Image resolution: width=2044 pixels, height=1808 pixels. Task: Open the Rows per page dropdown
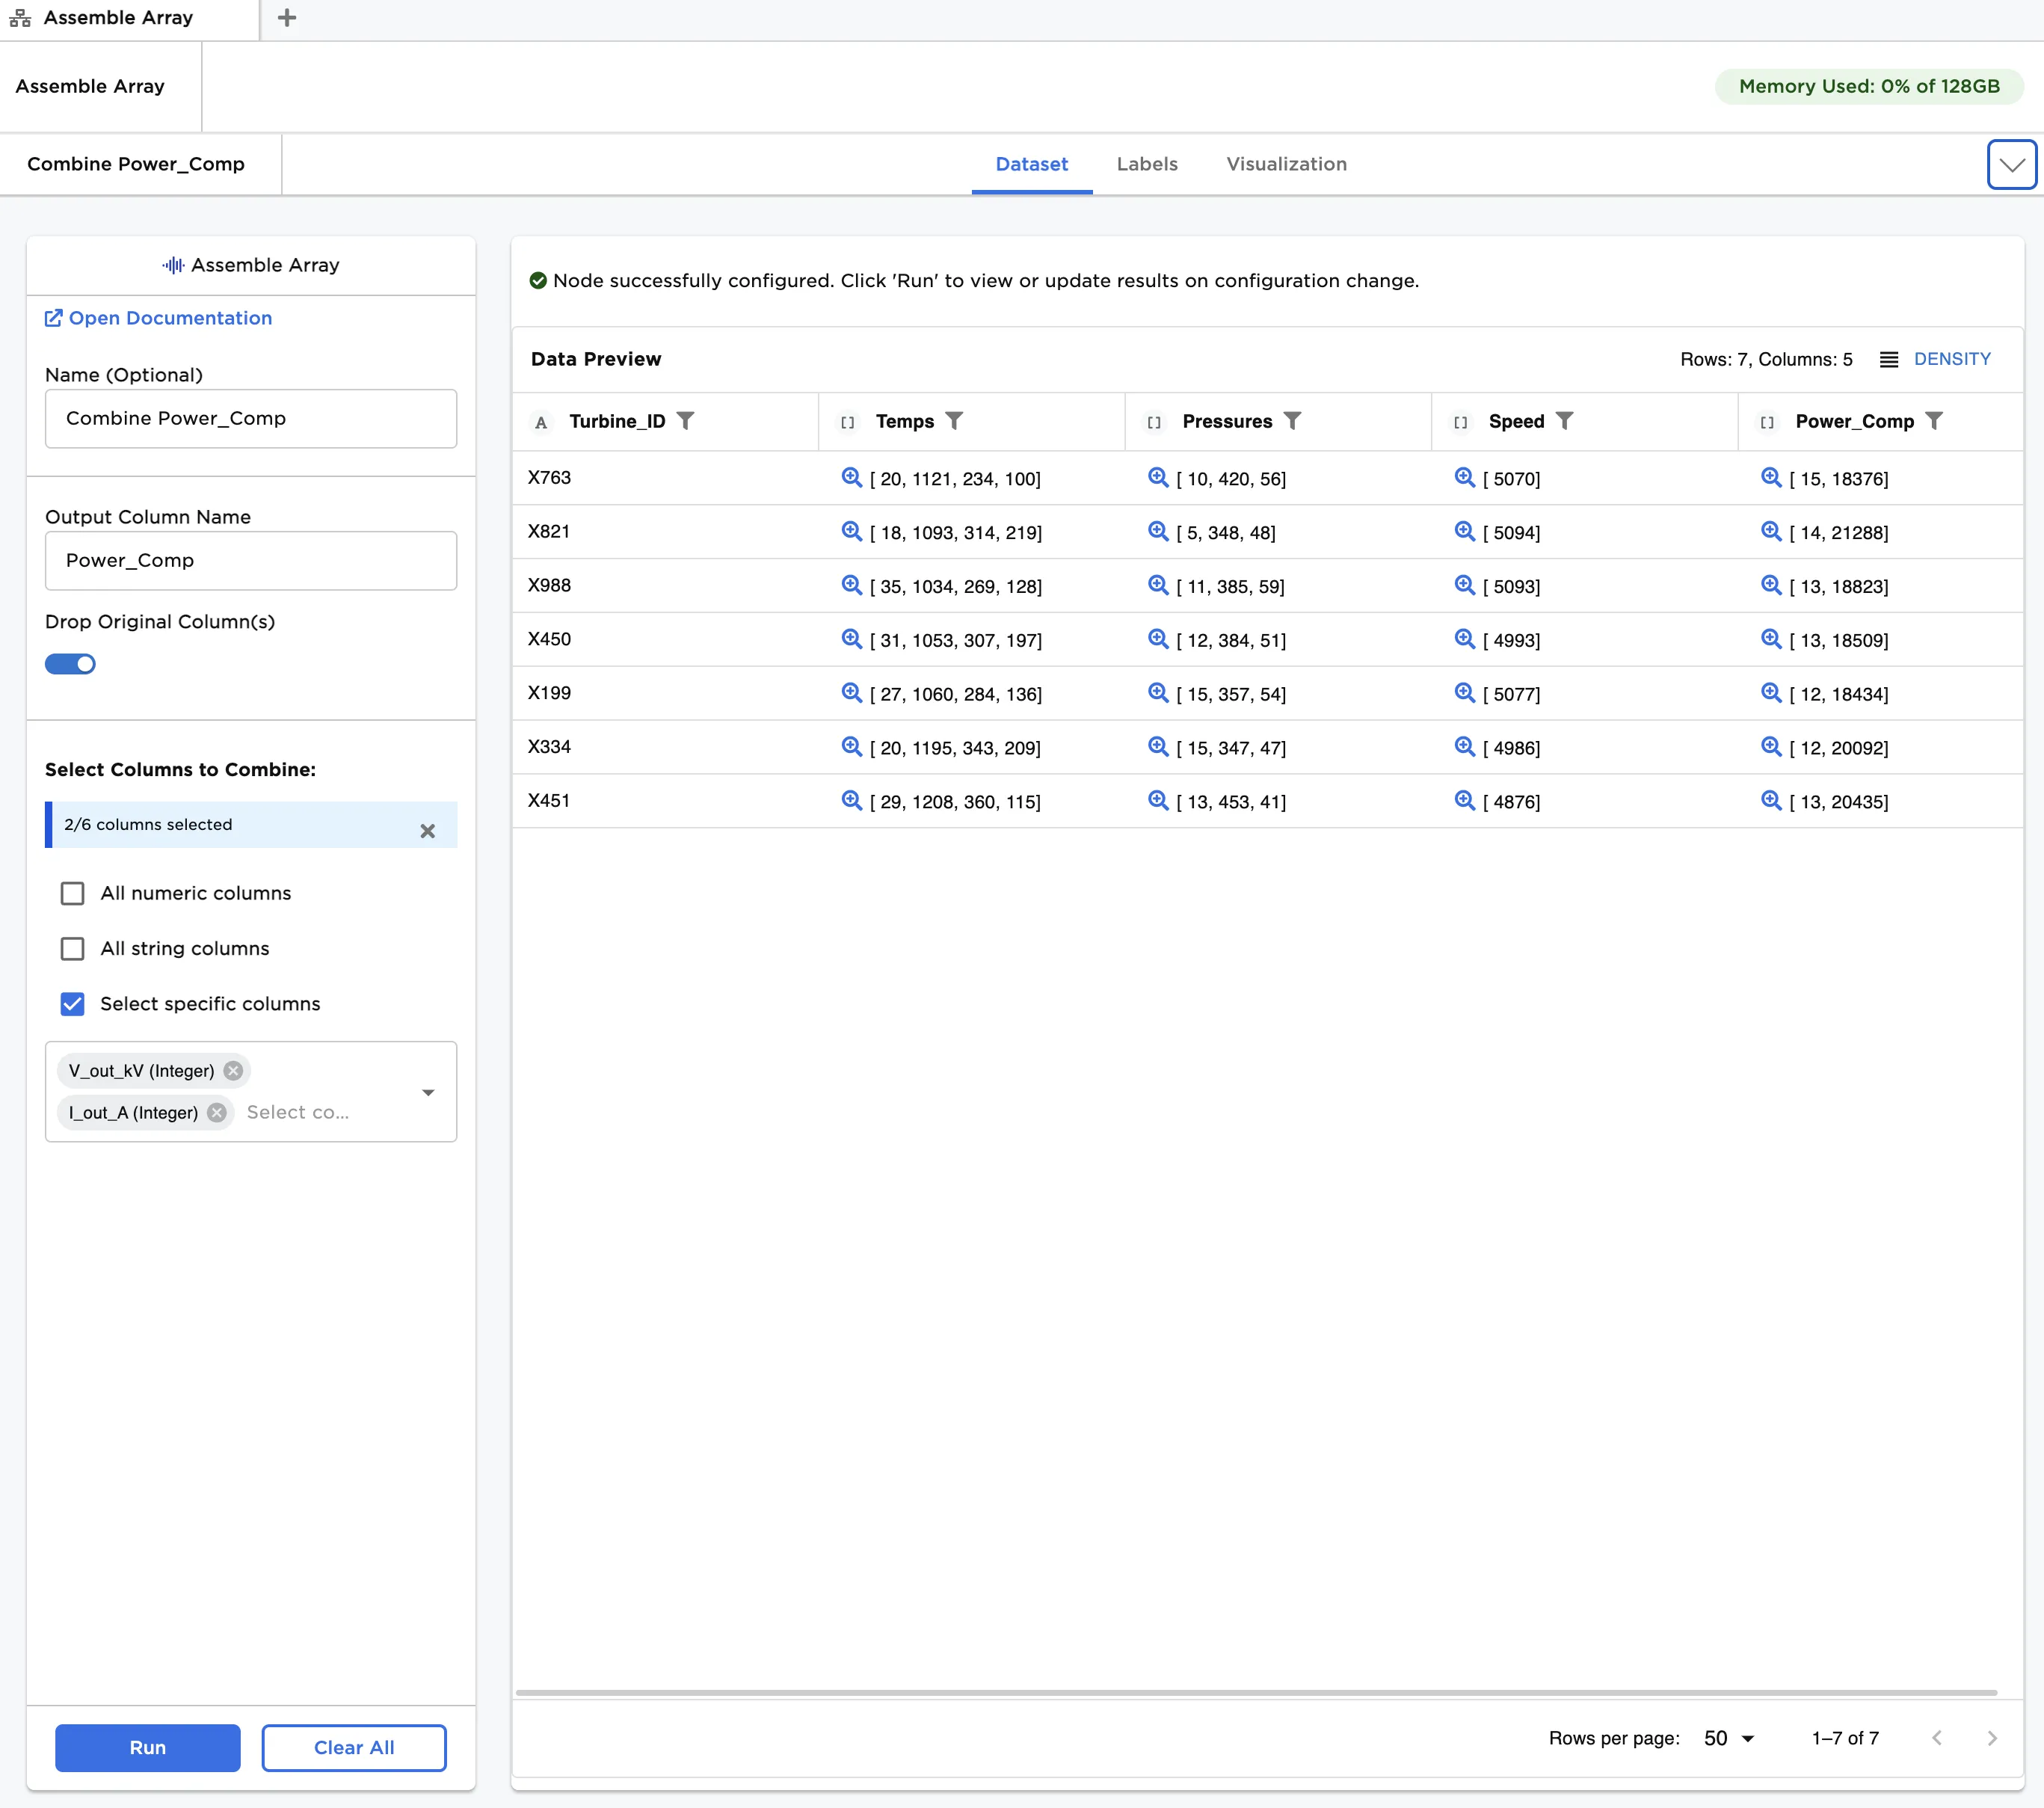point(1729,1738)
